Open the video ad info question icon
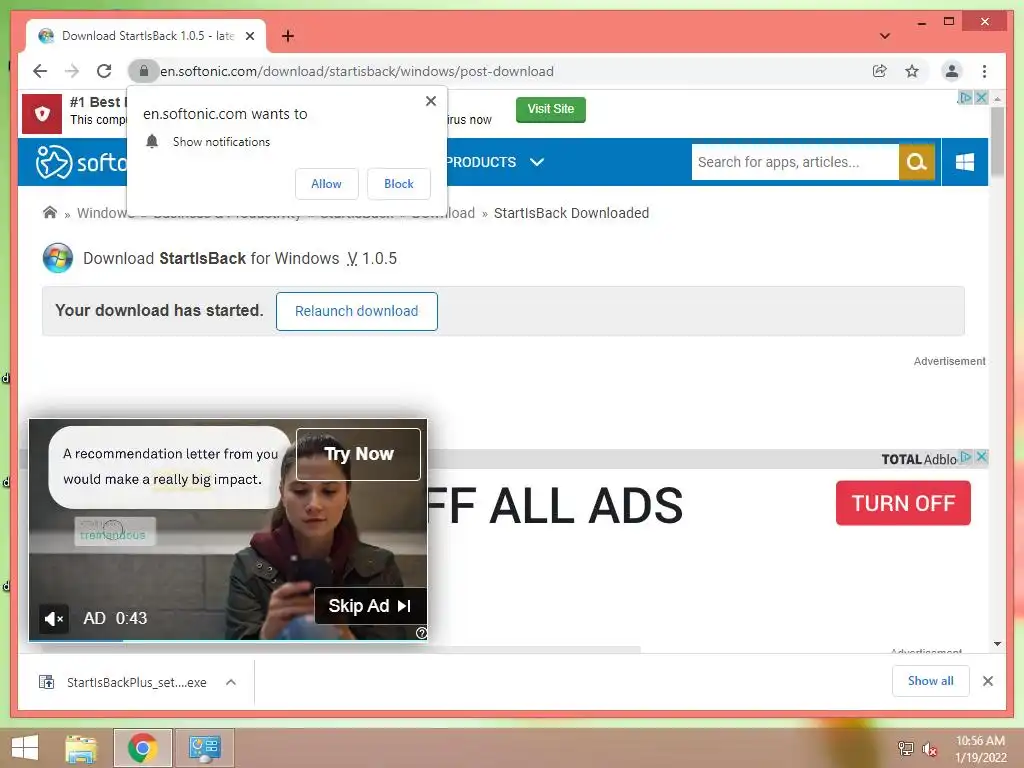The height and width of the screenshot is (768, 1024). click(x=421, y=633)
